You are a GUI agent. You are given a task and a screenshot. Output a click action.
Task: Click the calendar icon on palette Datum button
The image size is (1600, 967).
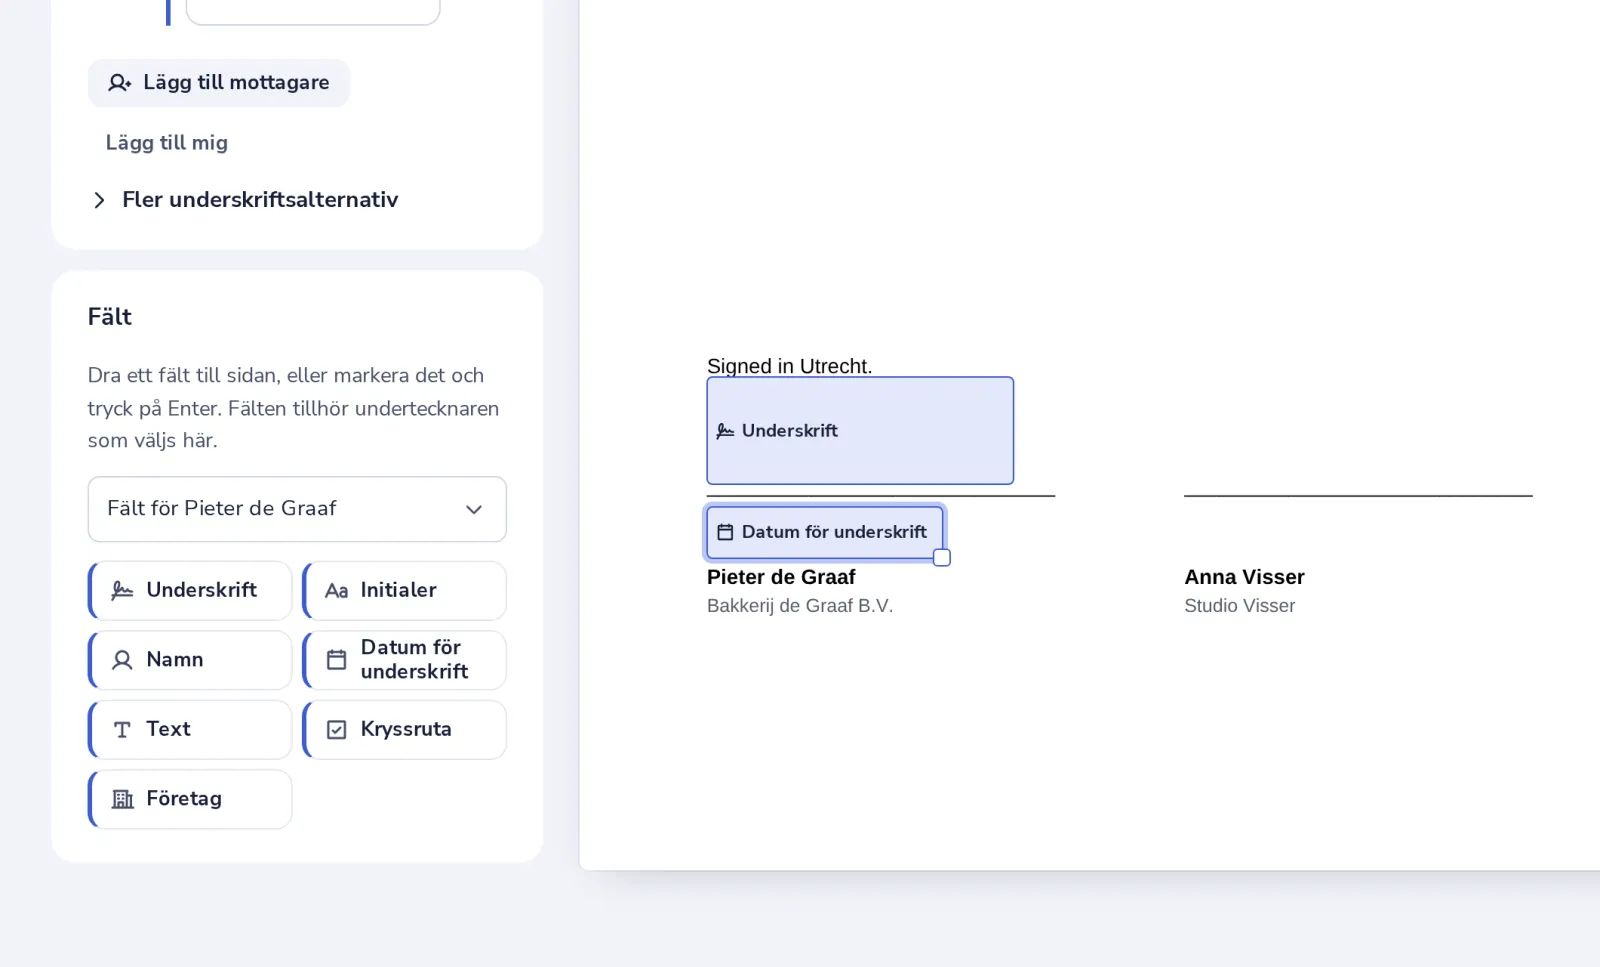(337, 660)
